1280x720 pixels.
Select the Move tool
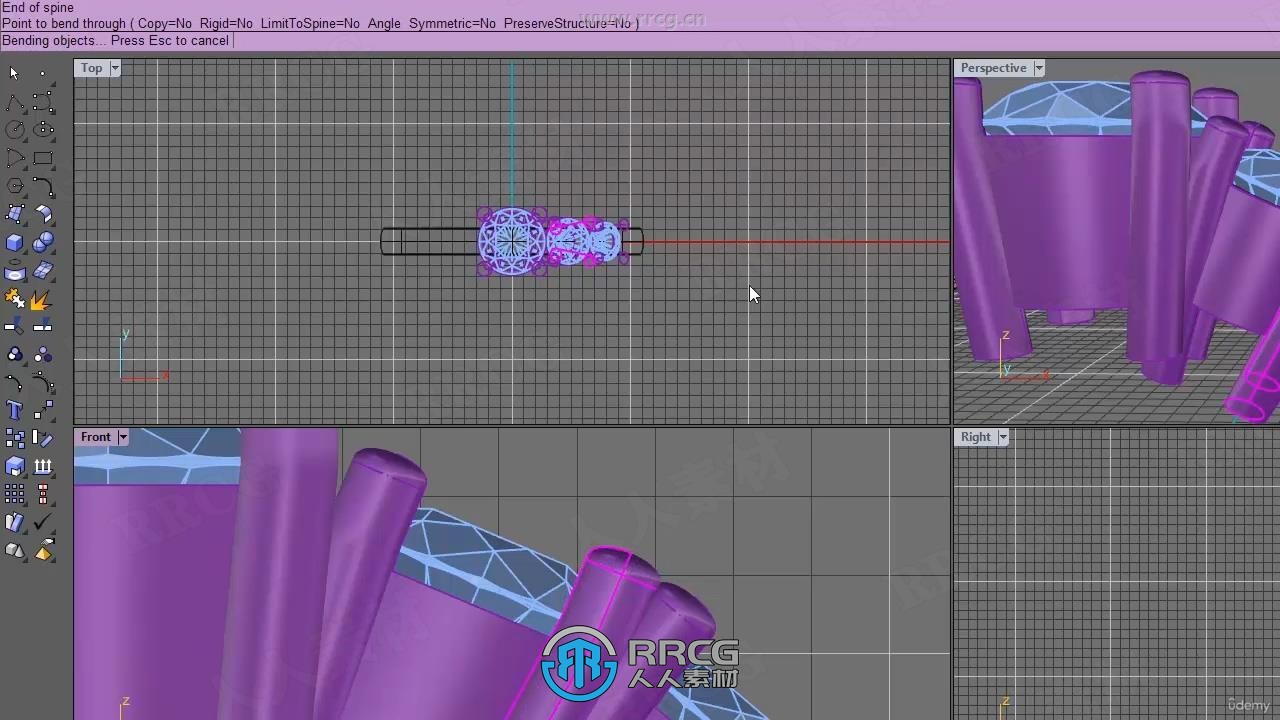click(43, 410)
